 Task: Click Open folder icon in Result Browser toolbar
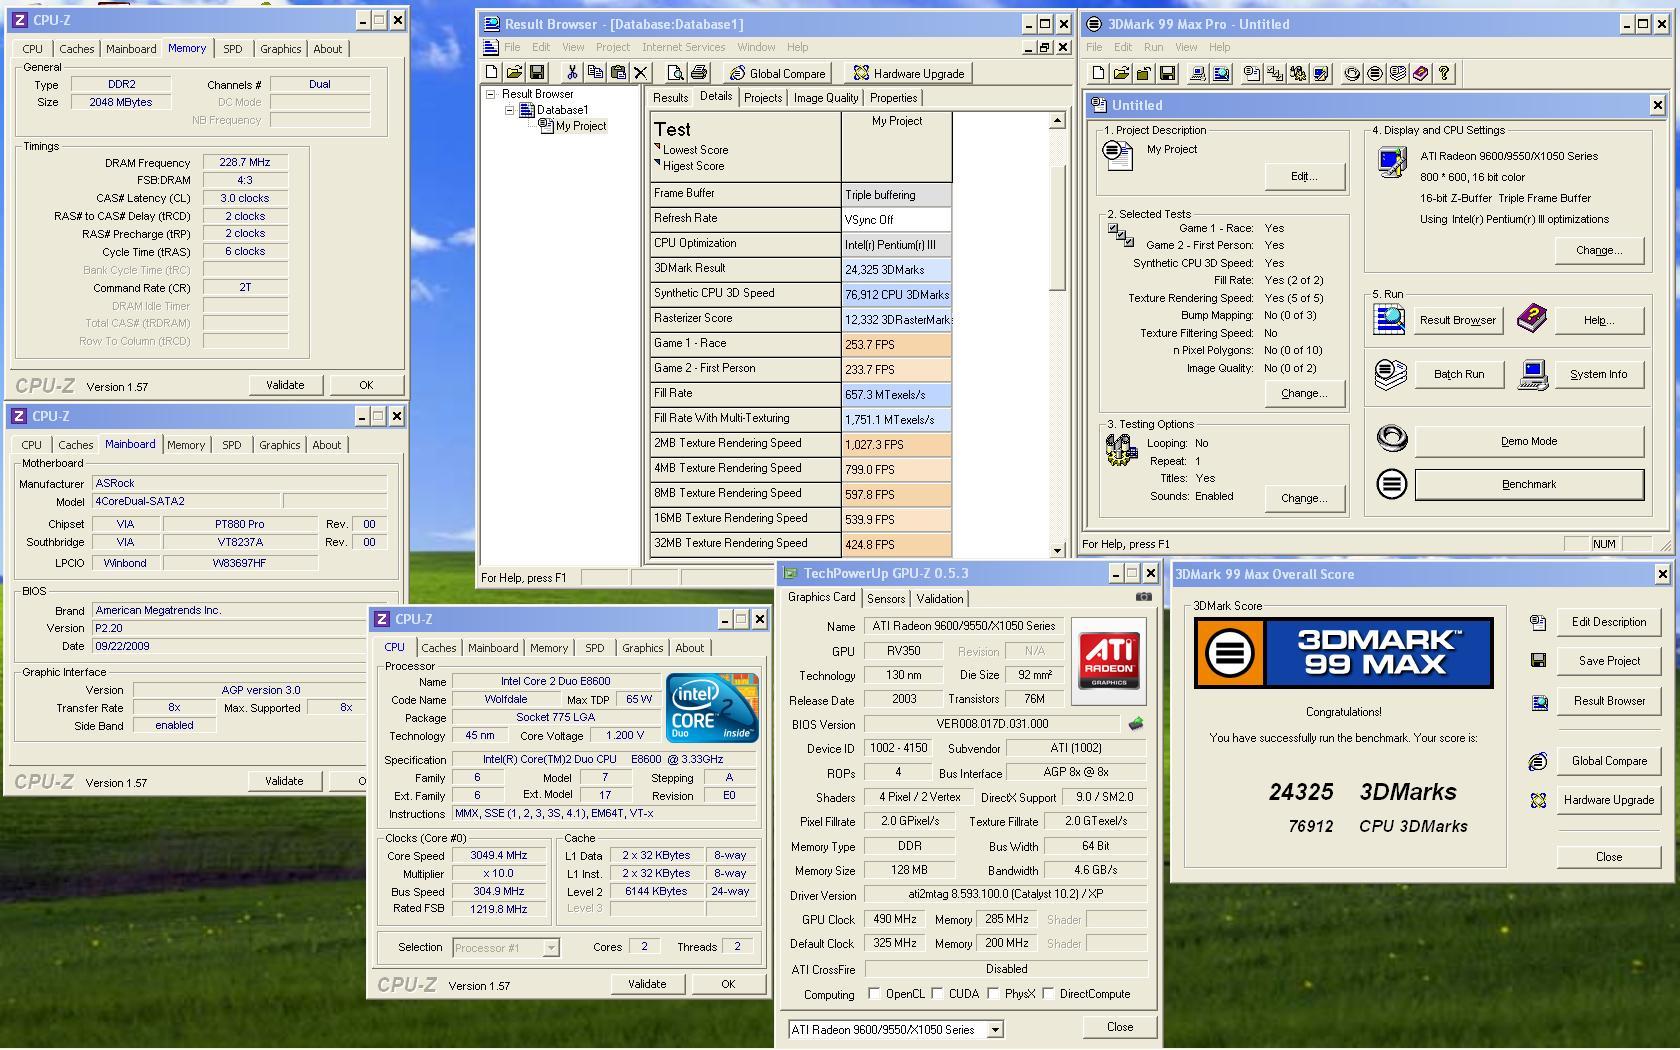[514, 72]
